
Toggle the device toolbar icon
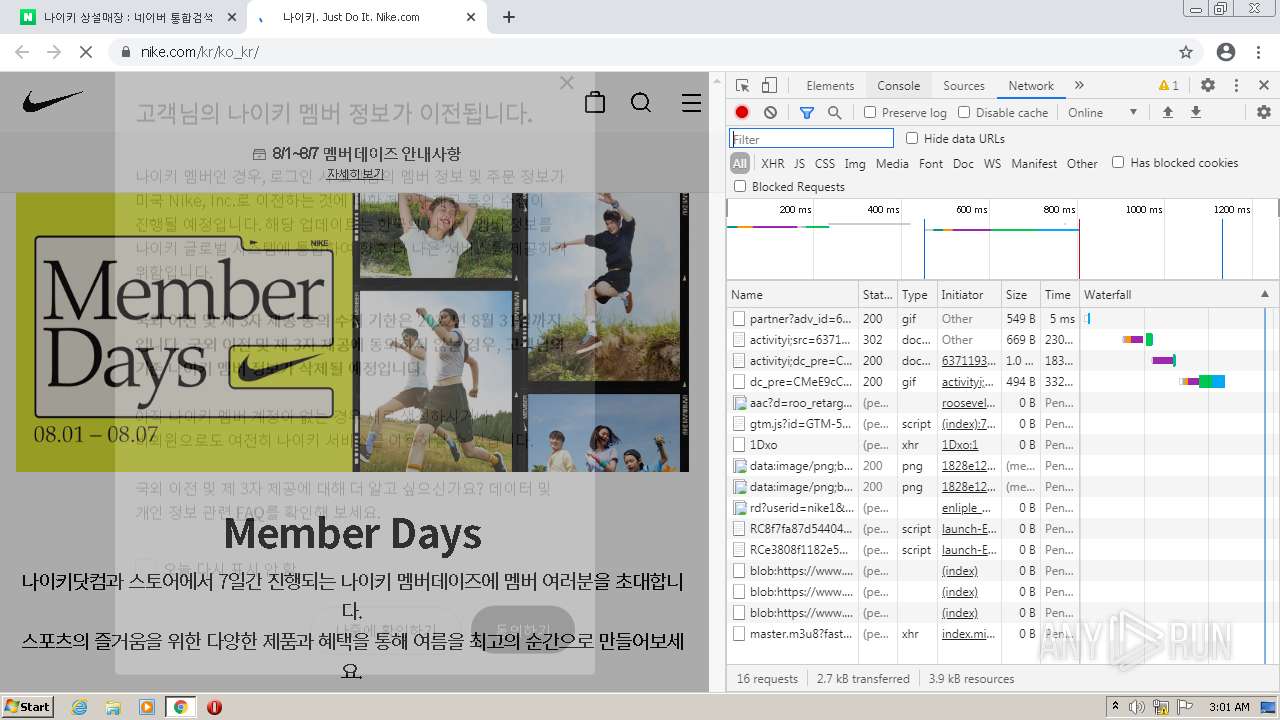pos(769,86)
